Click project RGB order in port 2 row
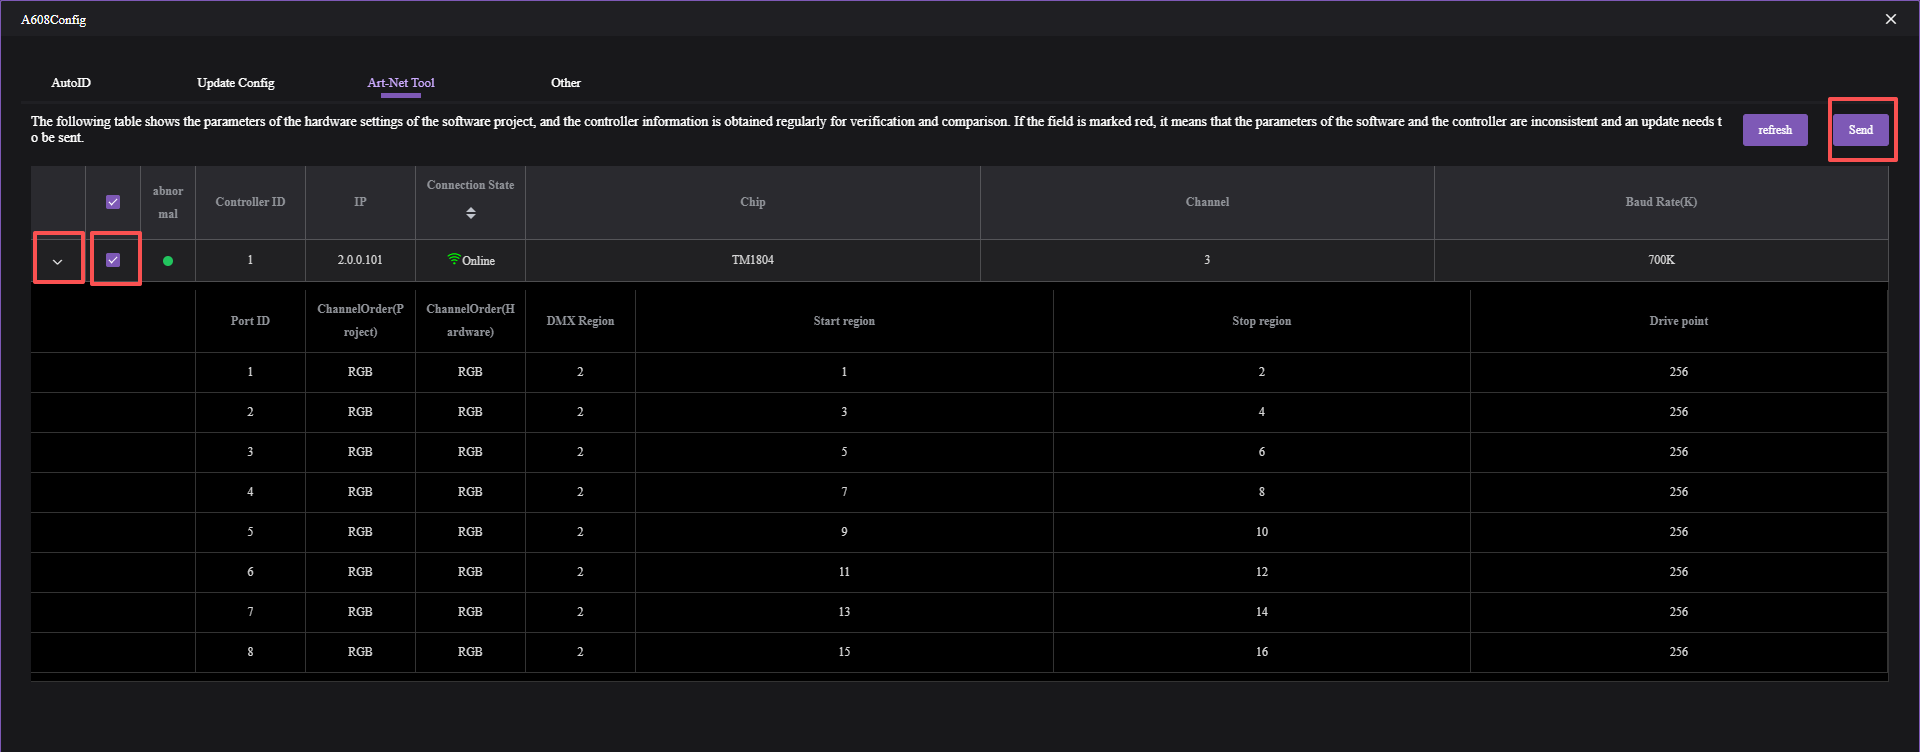 coord(360,412)
